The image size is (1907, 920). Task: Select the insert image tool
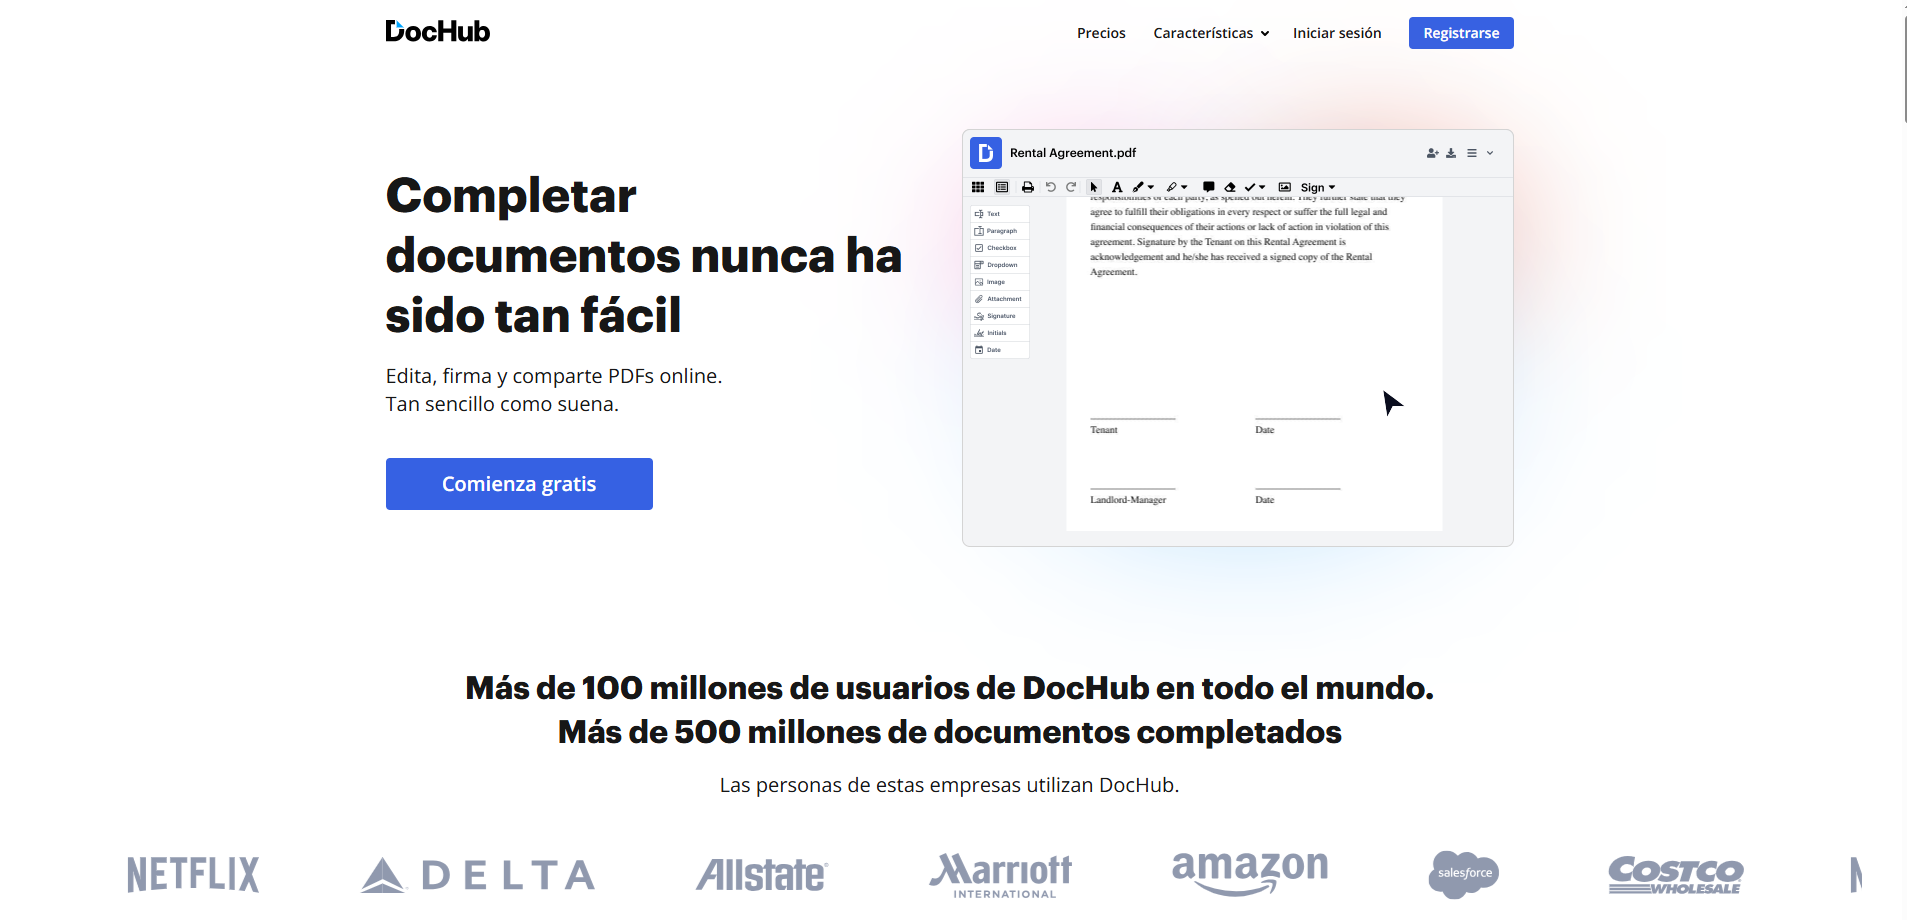(x=1285, y=187)
